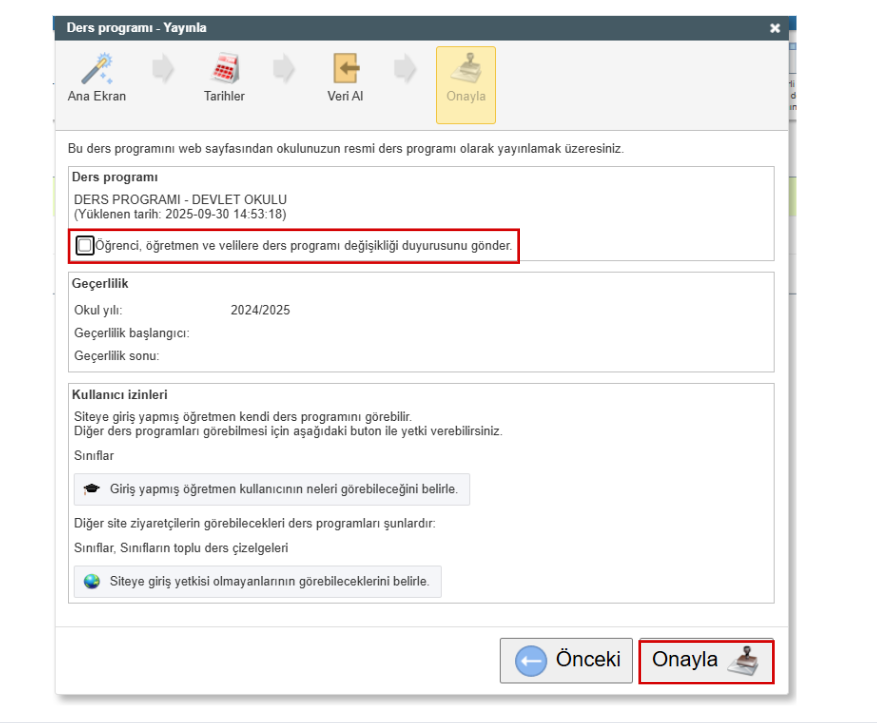Click globe icon on visitor permissions button
Screen dimensions: 877x723
(92, 581)
